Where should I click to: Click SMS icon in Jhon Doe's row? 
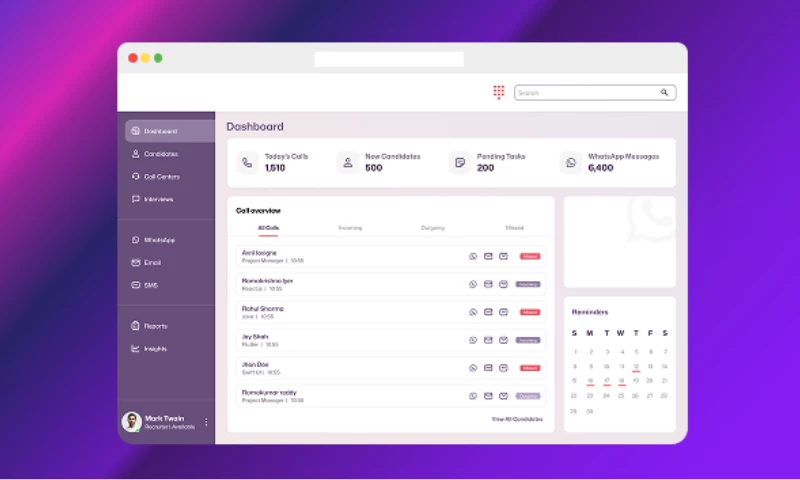point(503,368)
